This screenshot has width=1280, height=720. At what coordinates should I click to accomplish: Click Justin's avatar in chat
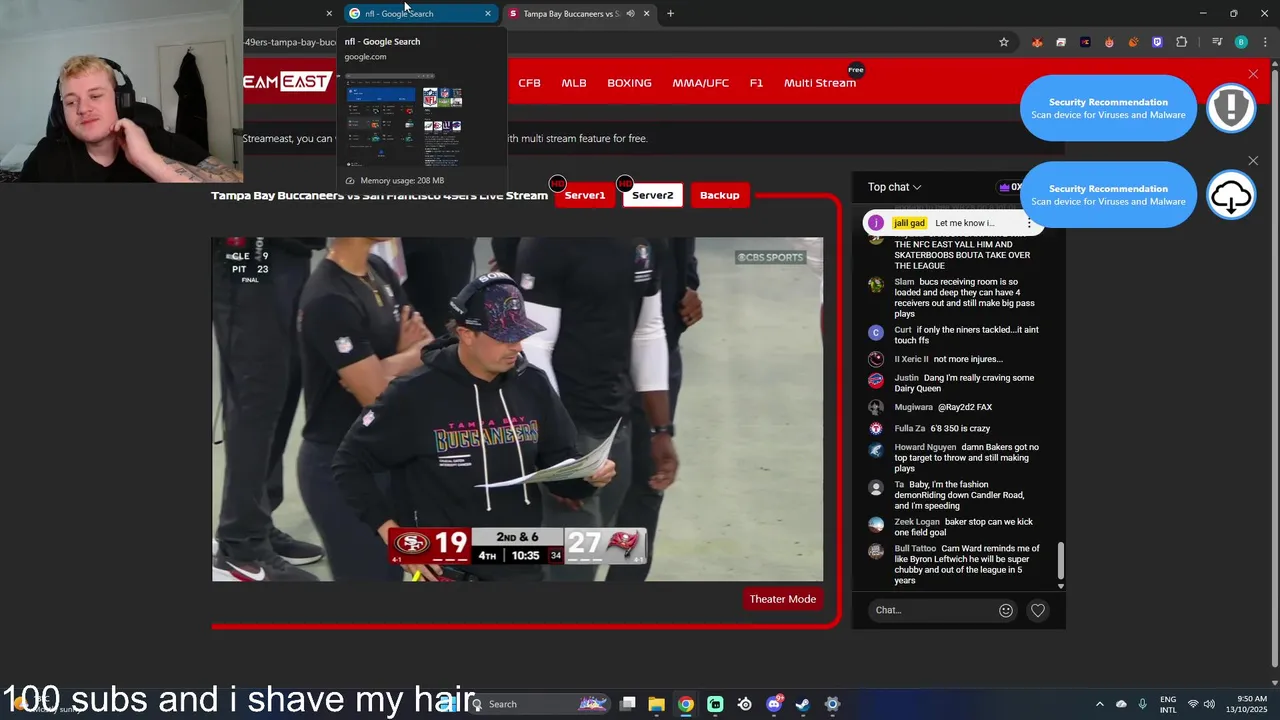click(876, 380)
